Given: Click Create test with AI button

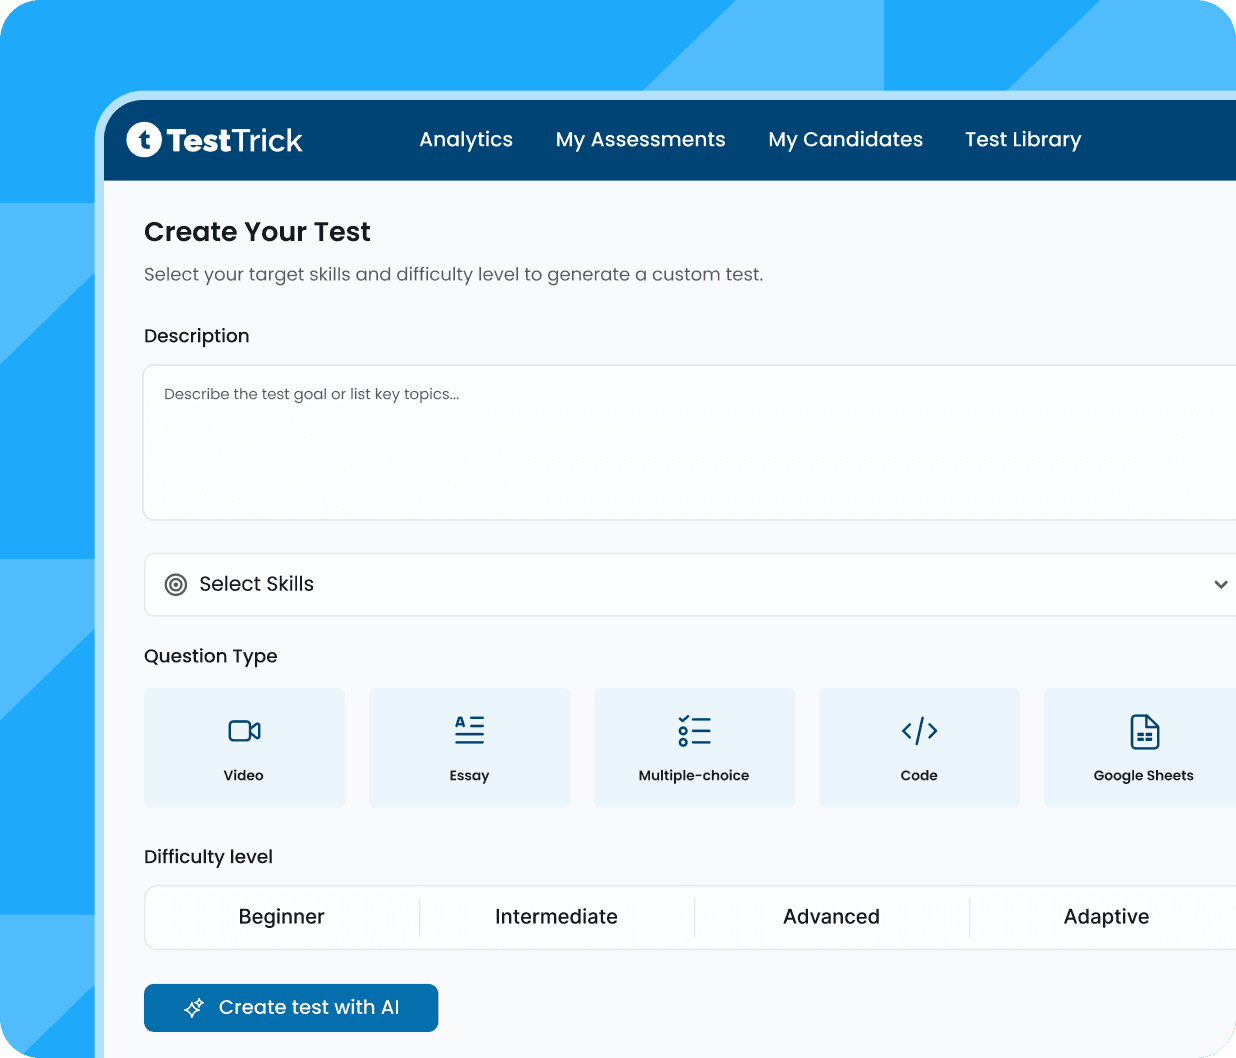Looking at the screenshot, I should [x=291, y=1008].
